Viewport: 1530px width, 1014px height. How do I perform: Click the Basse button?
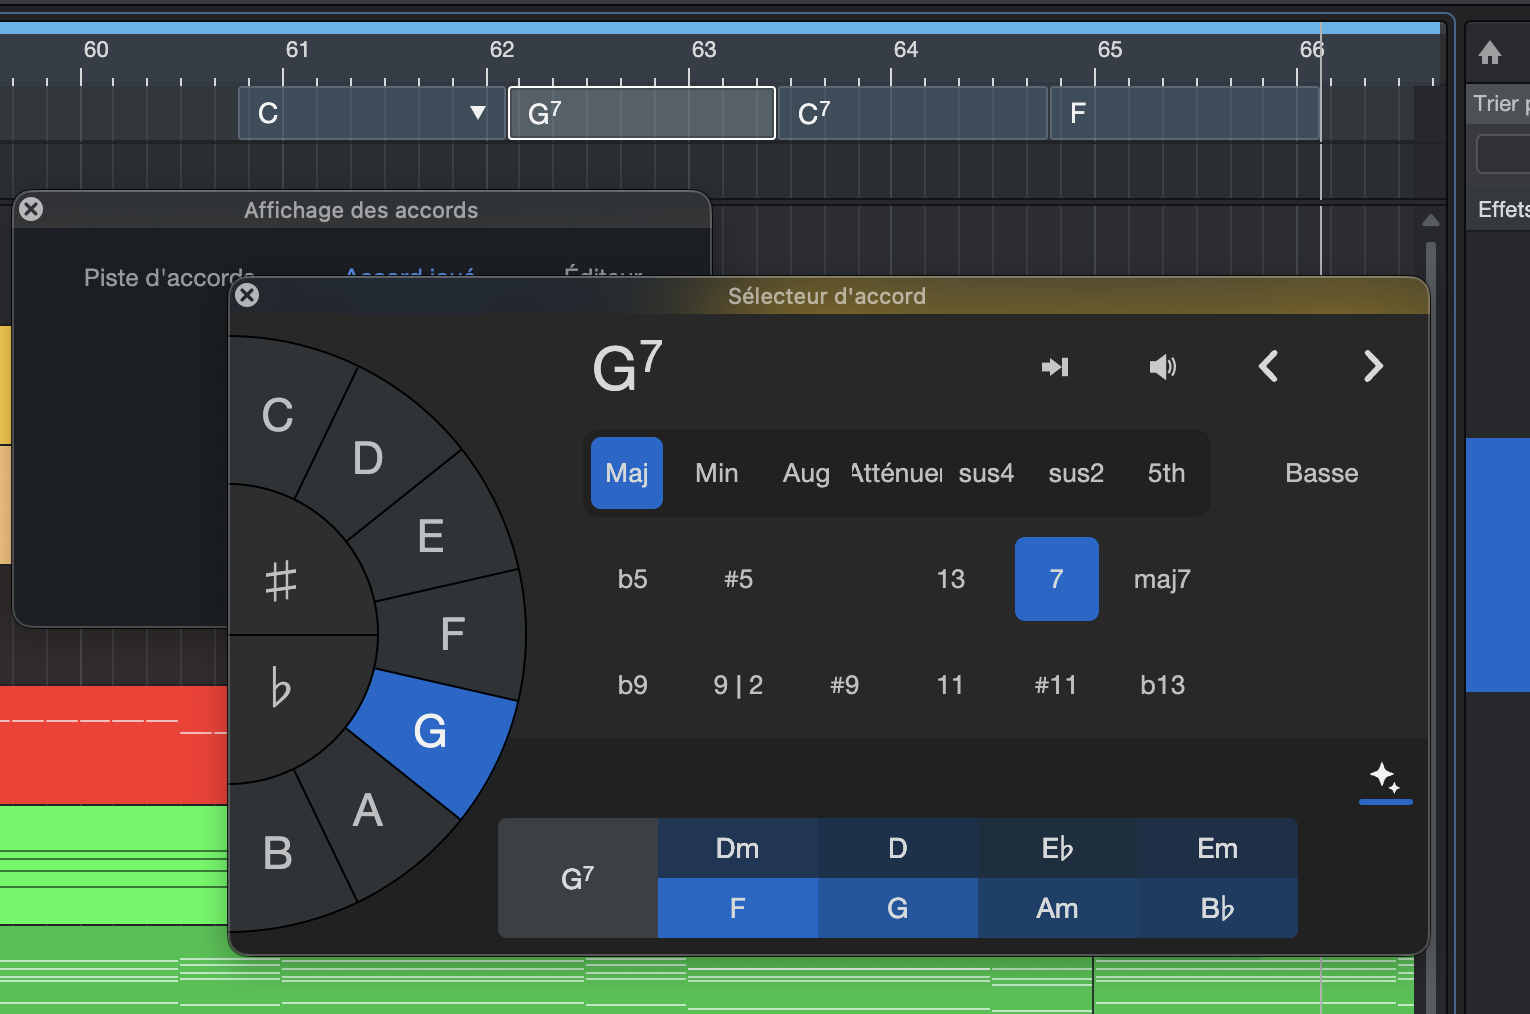(1321, 473)
